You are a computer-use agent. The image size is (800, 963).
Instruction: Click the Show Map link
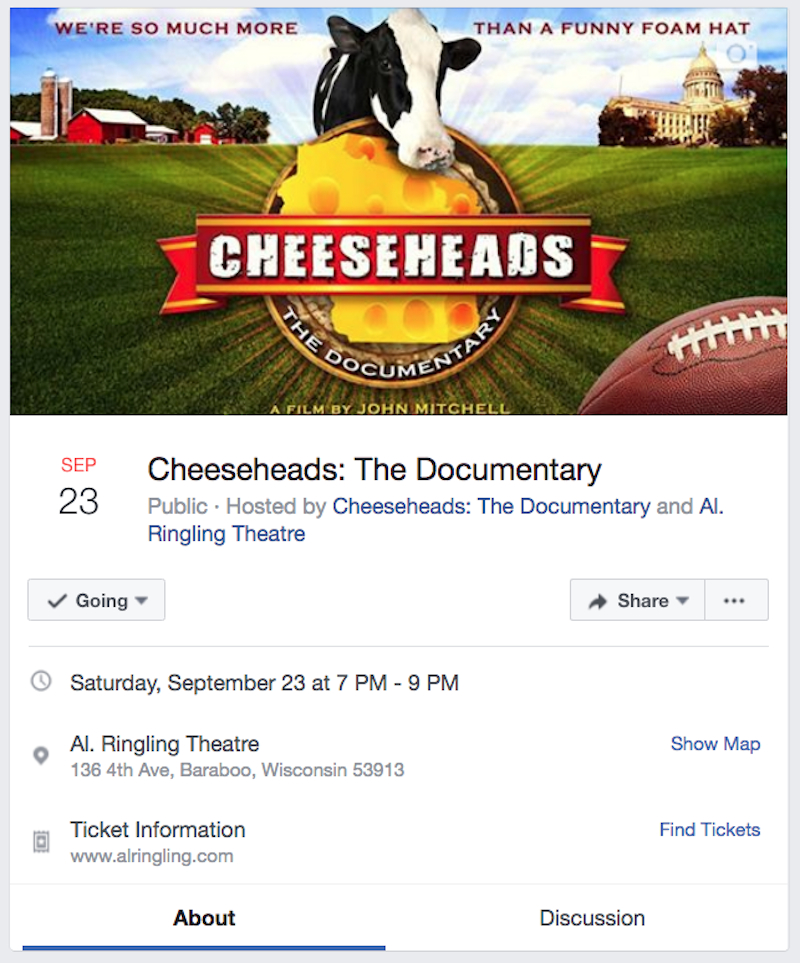click(715, 744)
